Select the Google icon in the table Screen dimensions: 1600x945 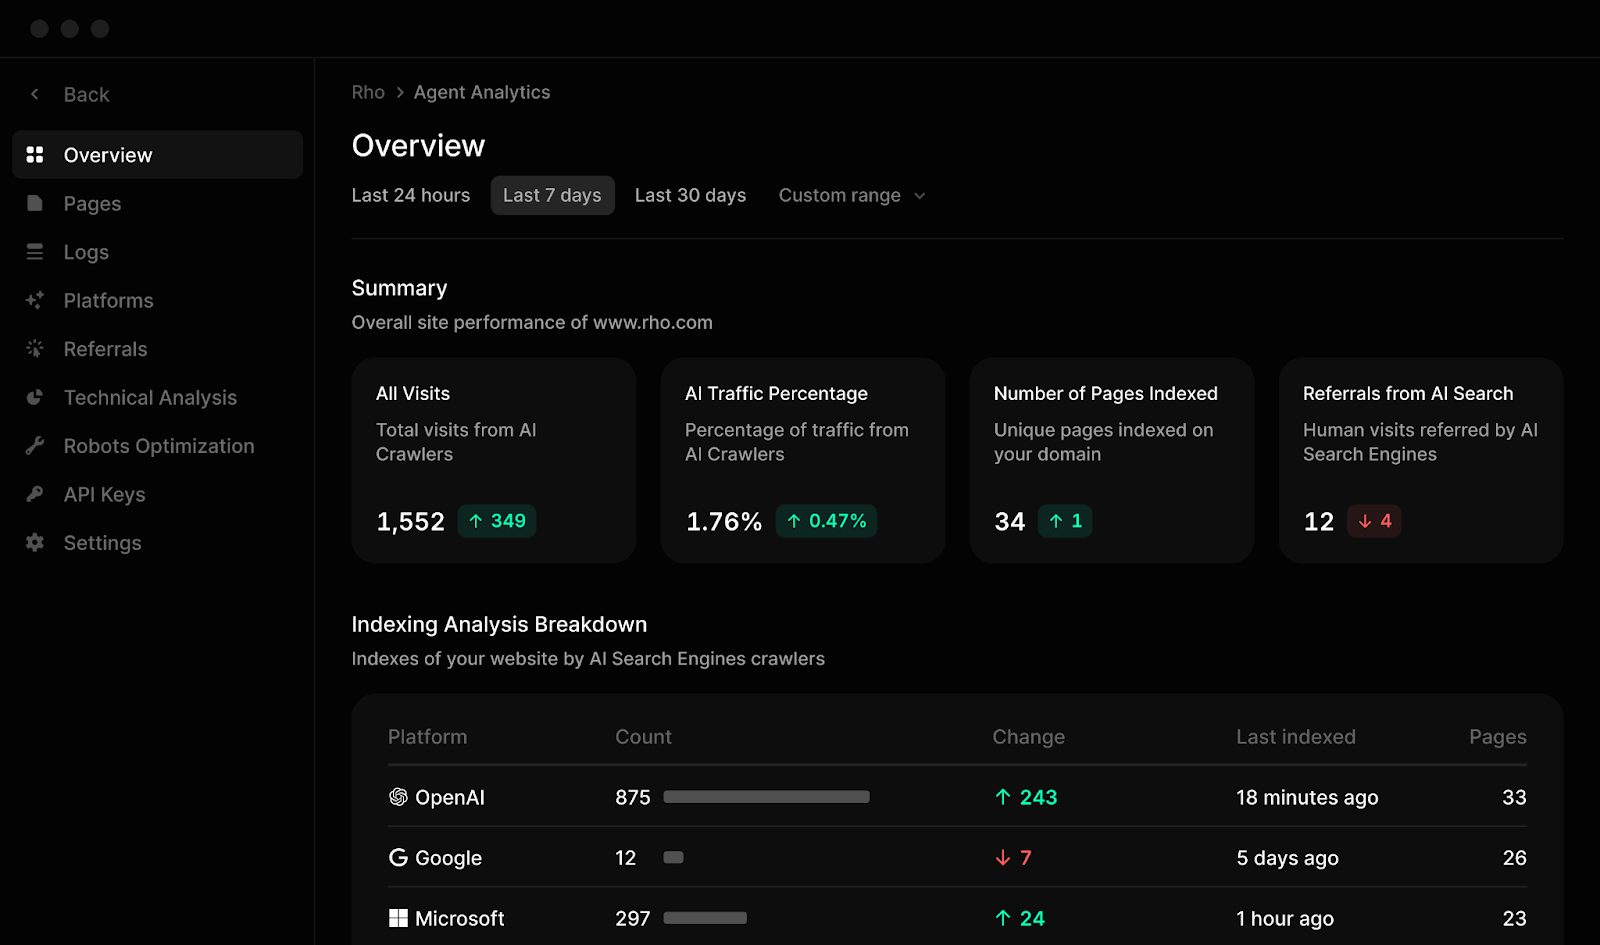point(397,857)
